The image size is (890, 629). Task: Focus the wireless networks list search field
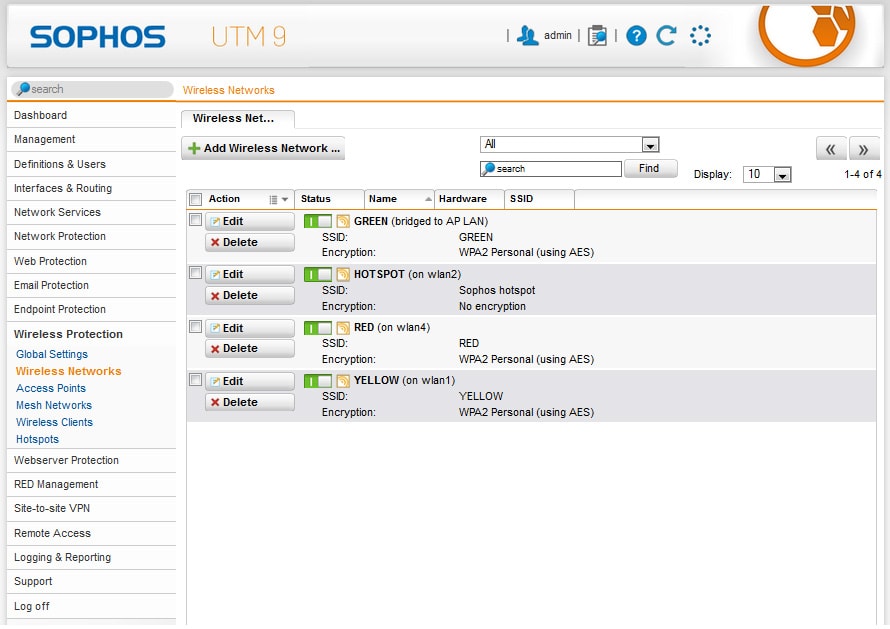coord(551,169)
